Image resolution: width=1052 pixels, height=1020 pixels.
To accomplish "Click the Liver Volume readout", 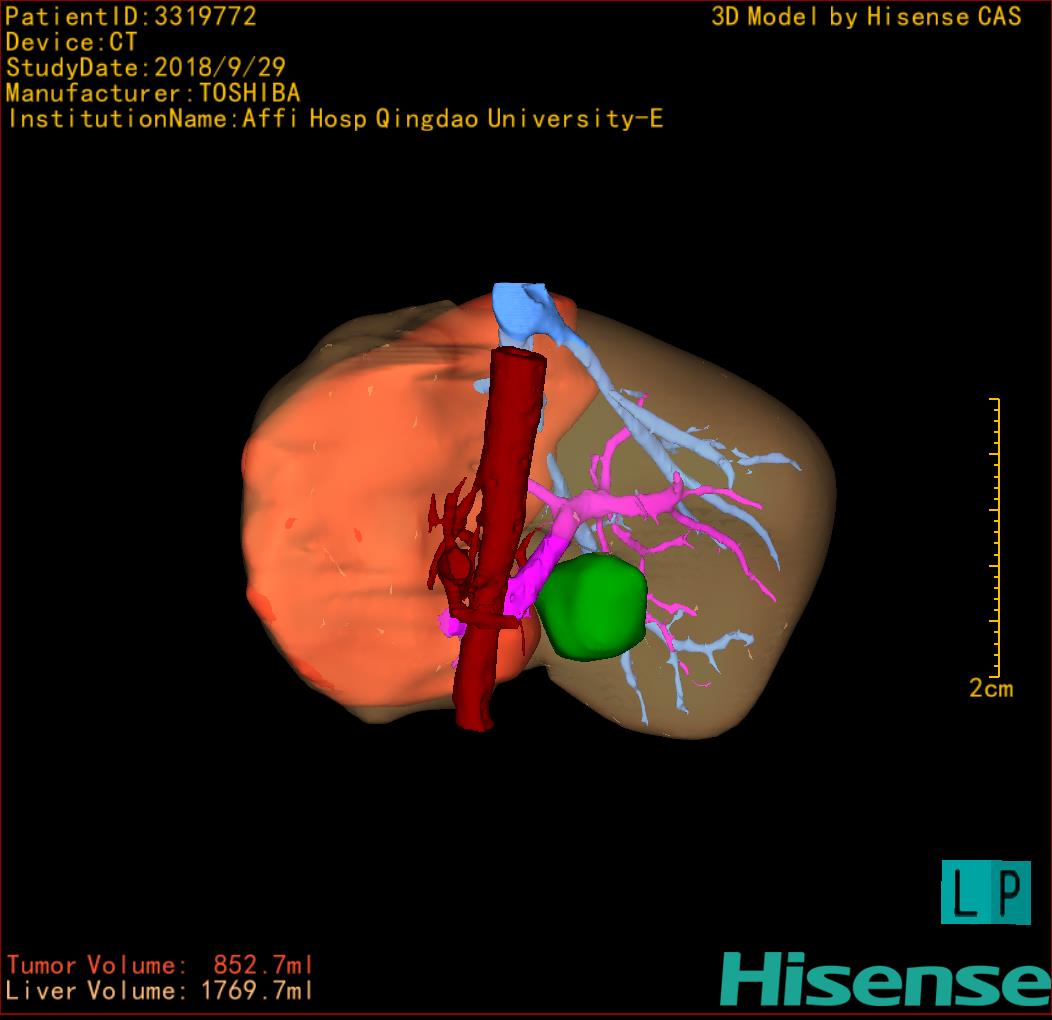I will [x=160, y=991].
